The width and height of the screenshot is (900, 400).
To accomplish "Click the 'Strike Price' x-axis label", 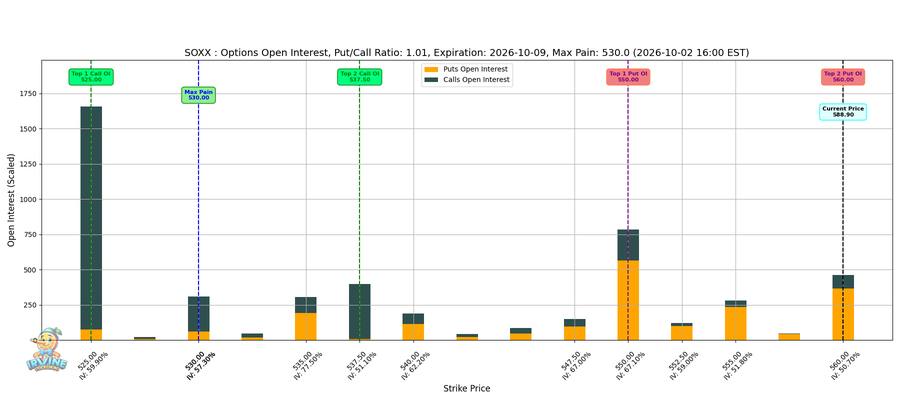I will click(x=467, y=389).
